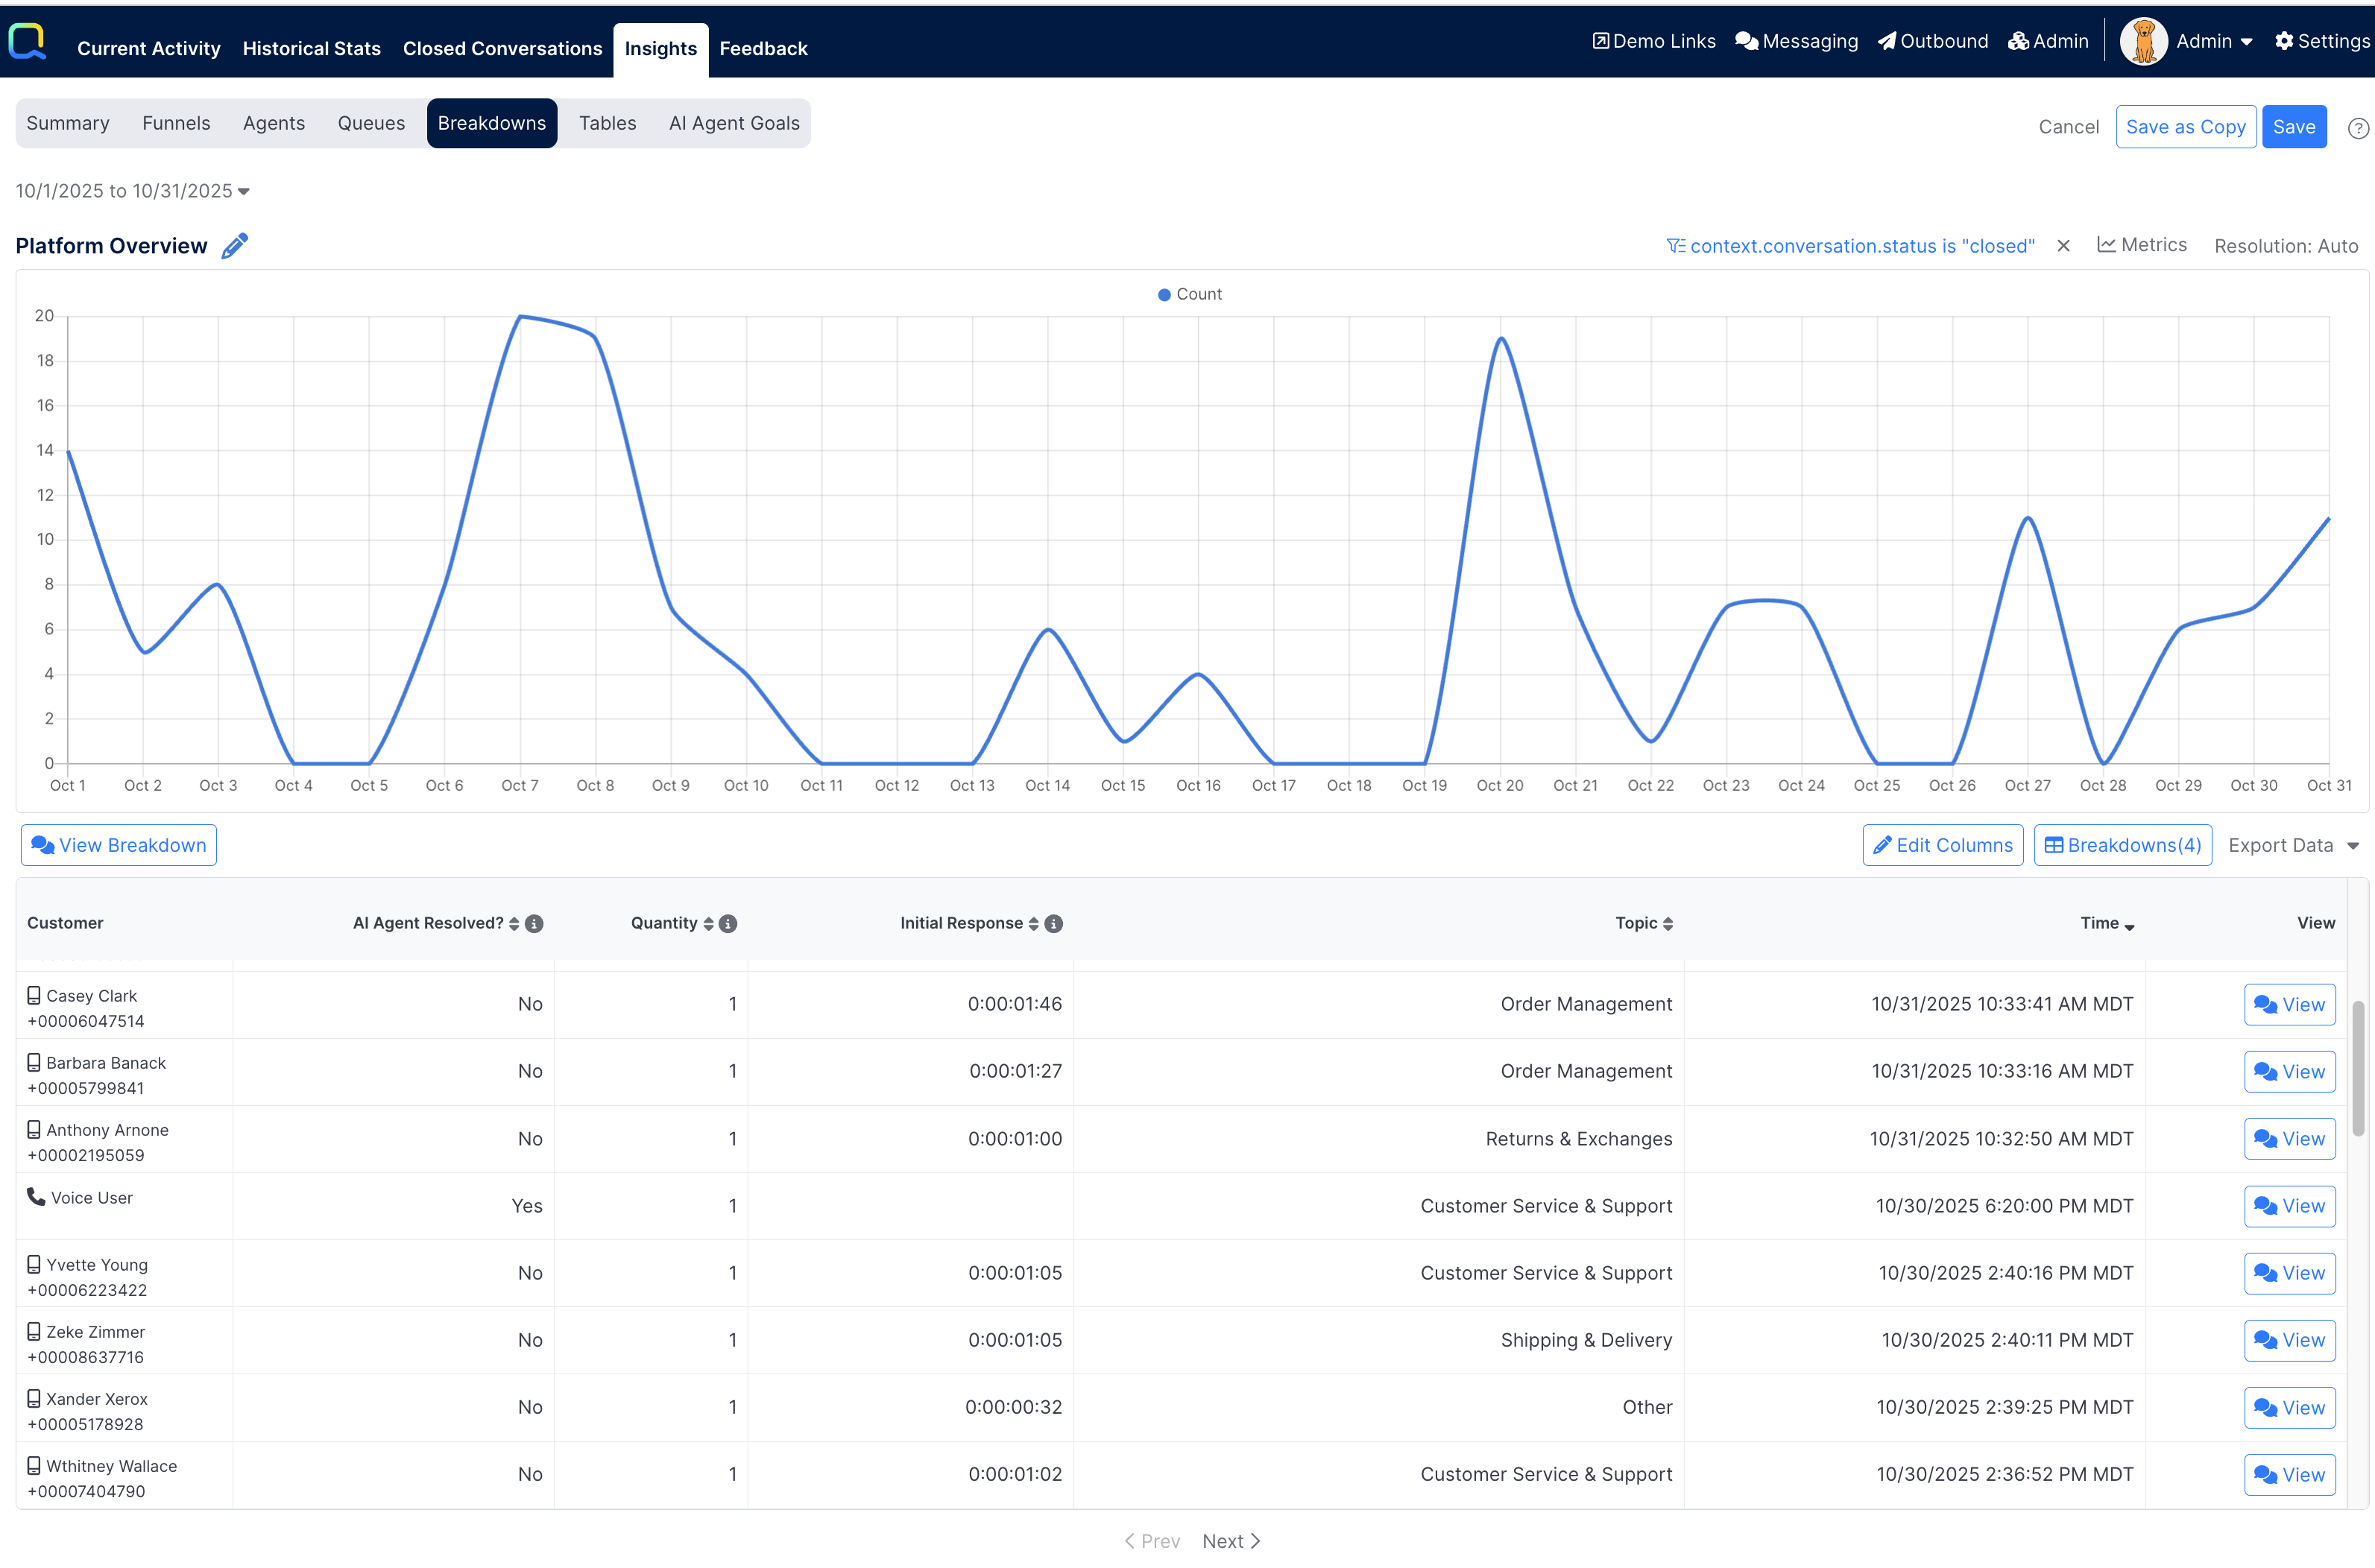Click info icon beside AI Agent Resolved
The width and height of the screenshot is (2375, 1568).
tap(534, 923)
